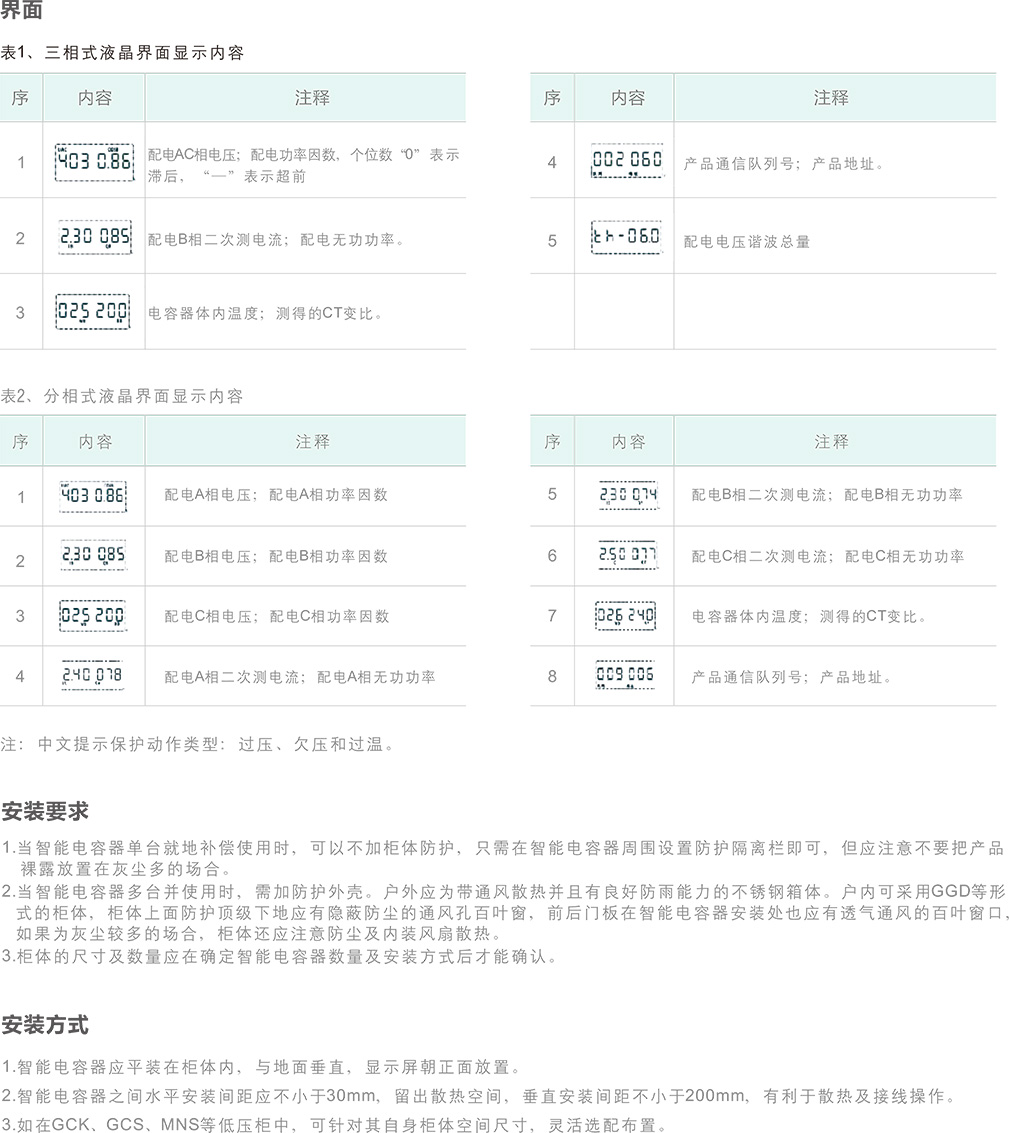
Task: Click the '表2、分相式液晶界面显示内容' table caption
Action: 122,396
